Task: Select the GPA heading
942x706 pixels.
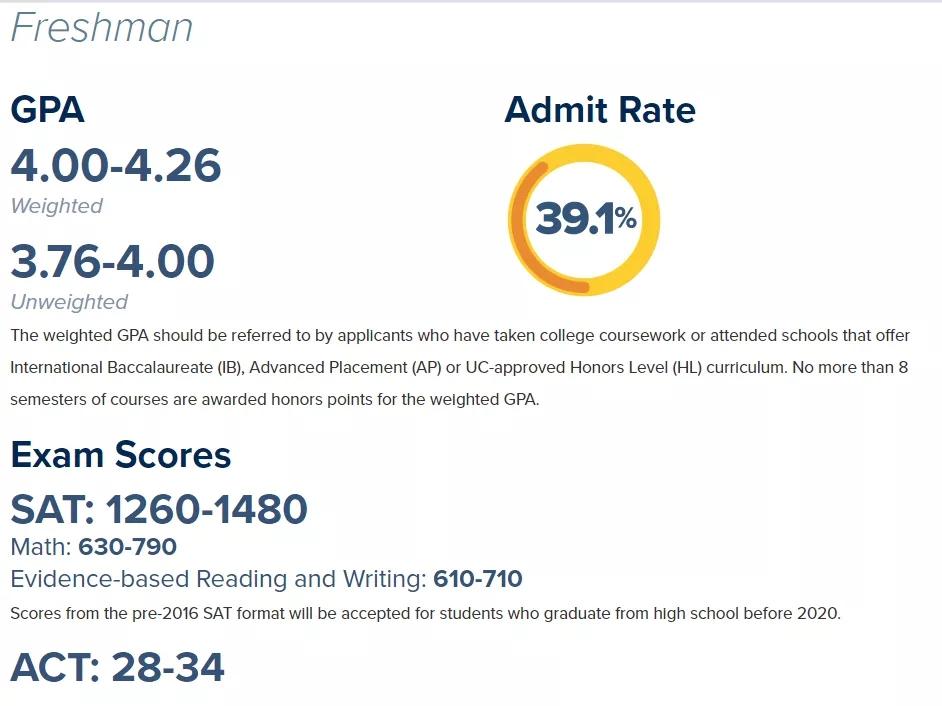Action: [47, 110]
